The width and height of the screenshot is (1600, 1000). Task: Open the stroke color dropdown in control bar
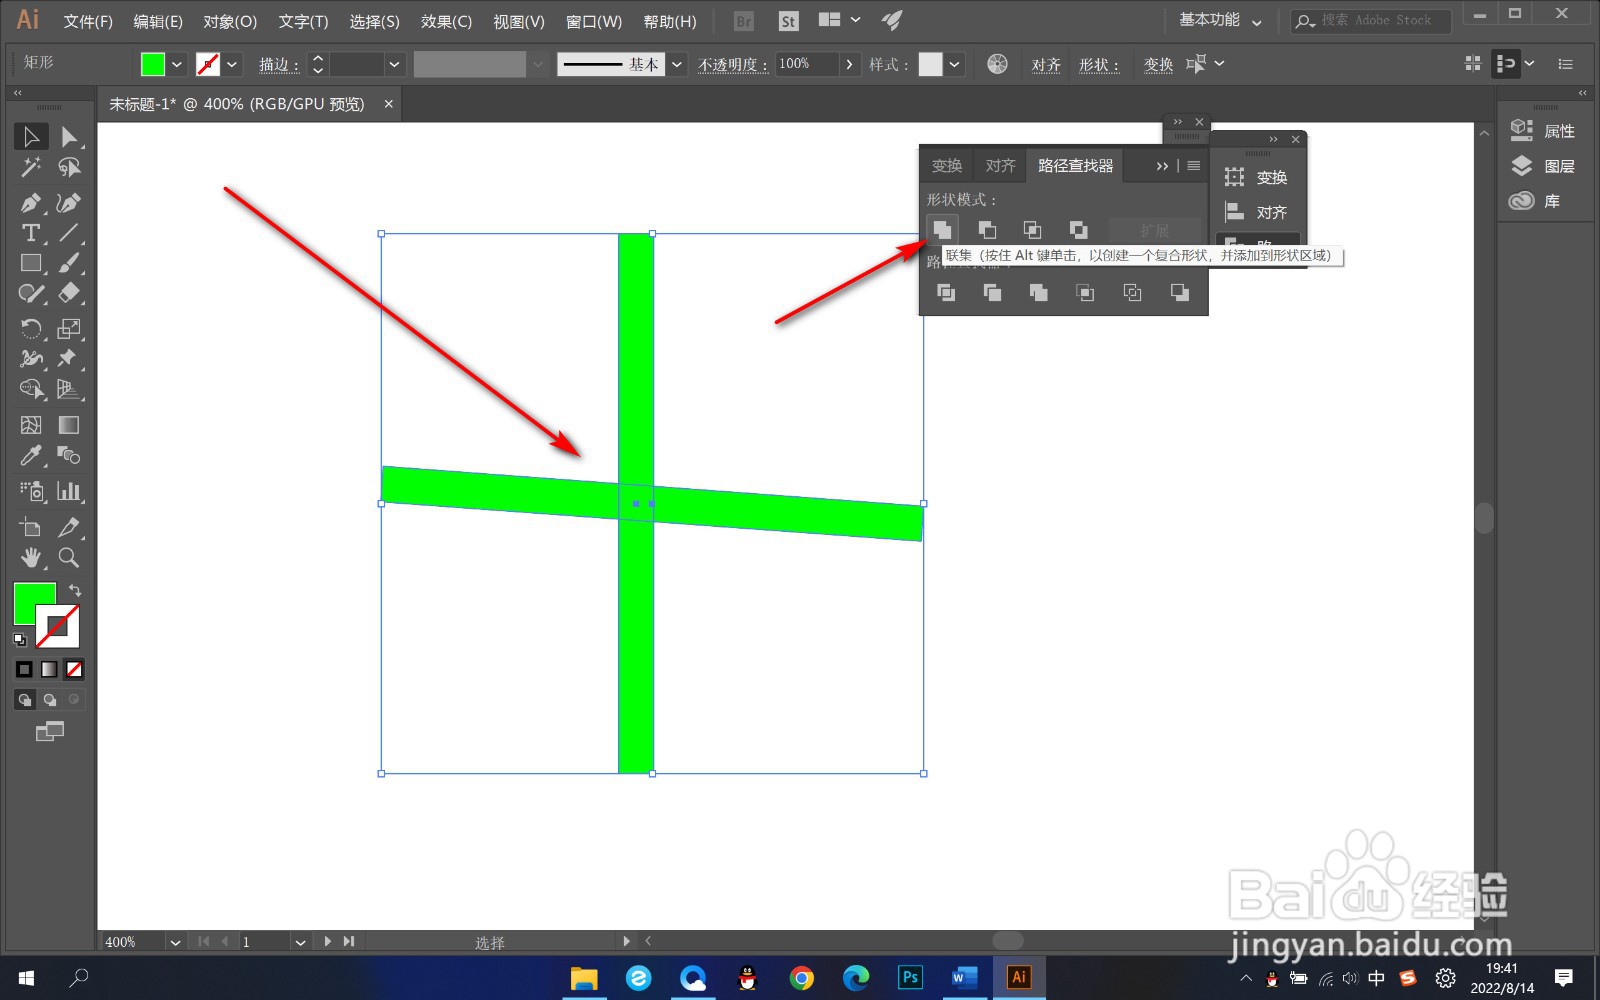[232, 64]
